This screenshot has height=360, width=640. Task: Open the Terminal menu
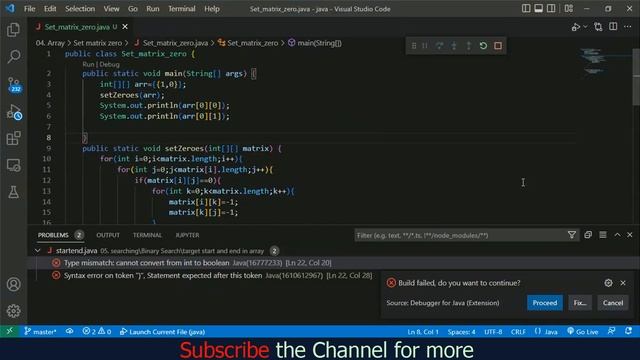(182, 9)
